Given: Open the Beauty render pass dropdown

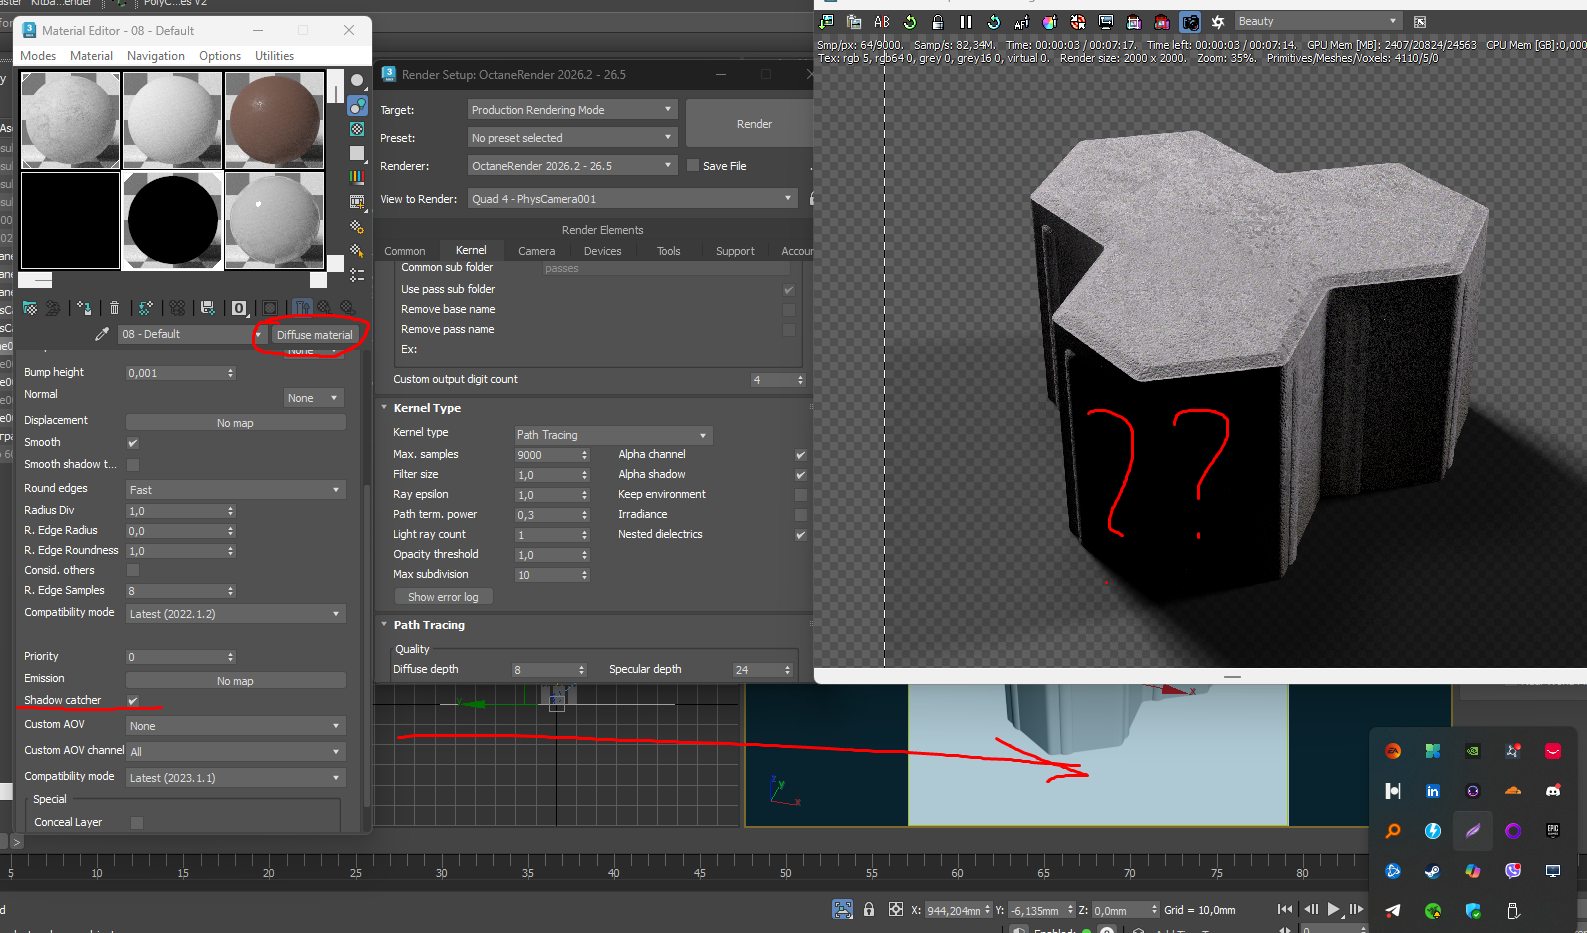Looking at the screenshot, I should pos(1316,22).
